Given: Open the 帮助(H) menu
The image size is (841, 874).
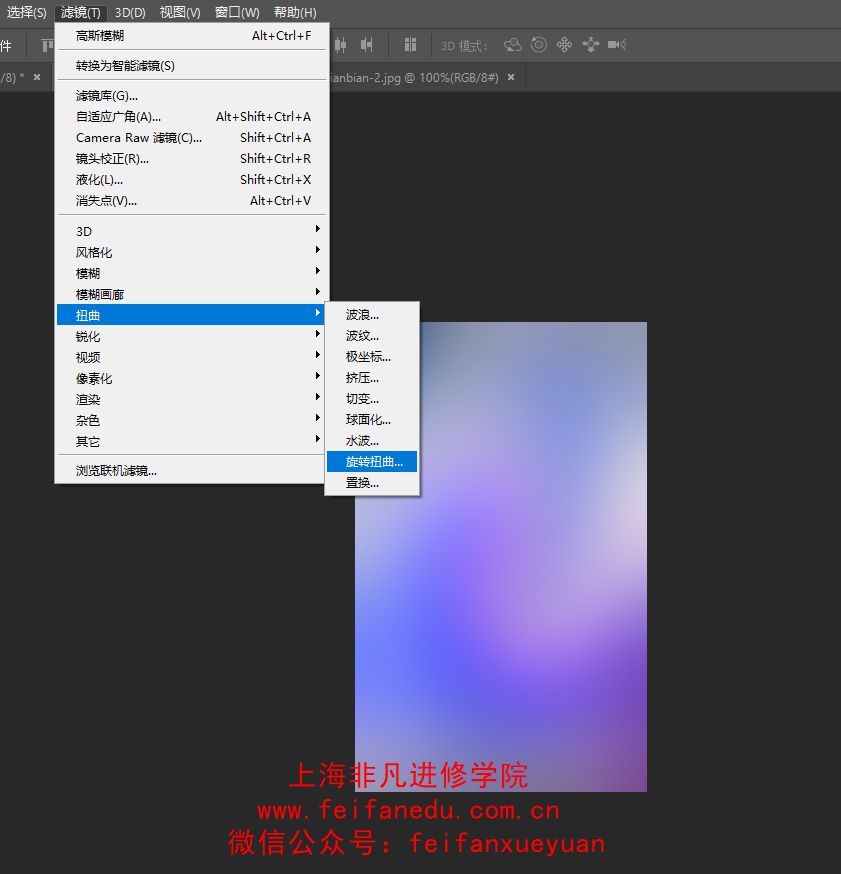Looking at the screenshot, I should (295, 12).
